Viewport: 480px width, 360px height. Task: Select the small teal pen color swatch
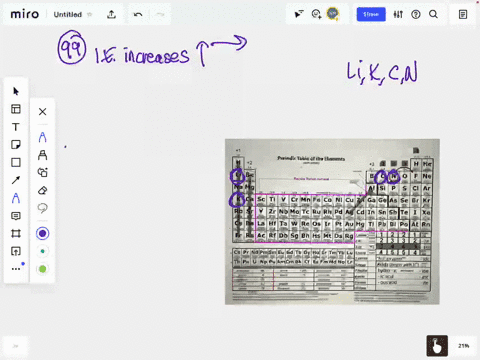click(x=42, y=251)
